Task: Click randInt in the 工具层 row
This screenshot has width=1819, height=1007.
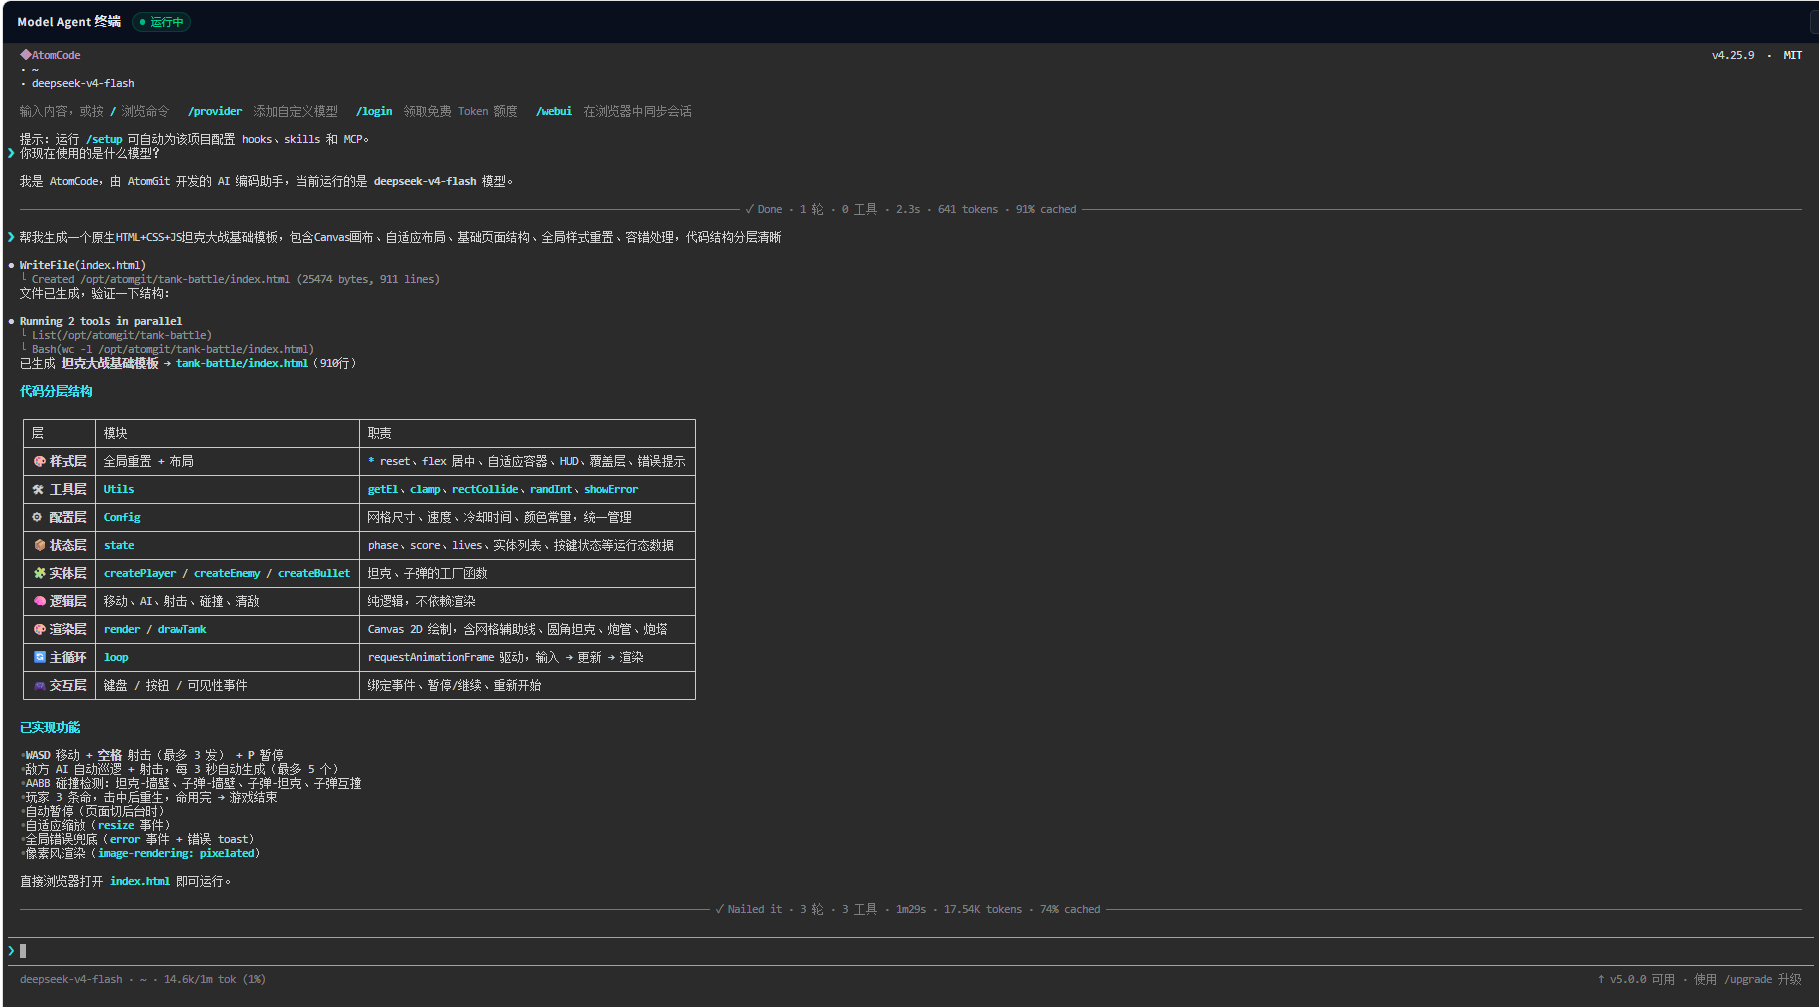Action: [x=551, y=489]
